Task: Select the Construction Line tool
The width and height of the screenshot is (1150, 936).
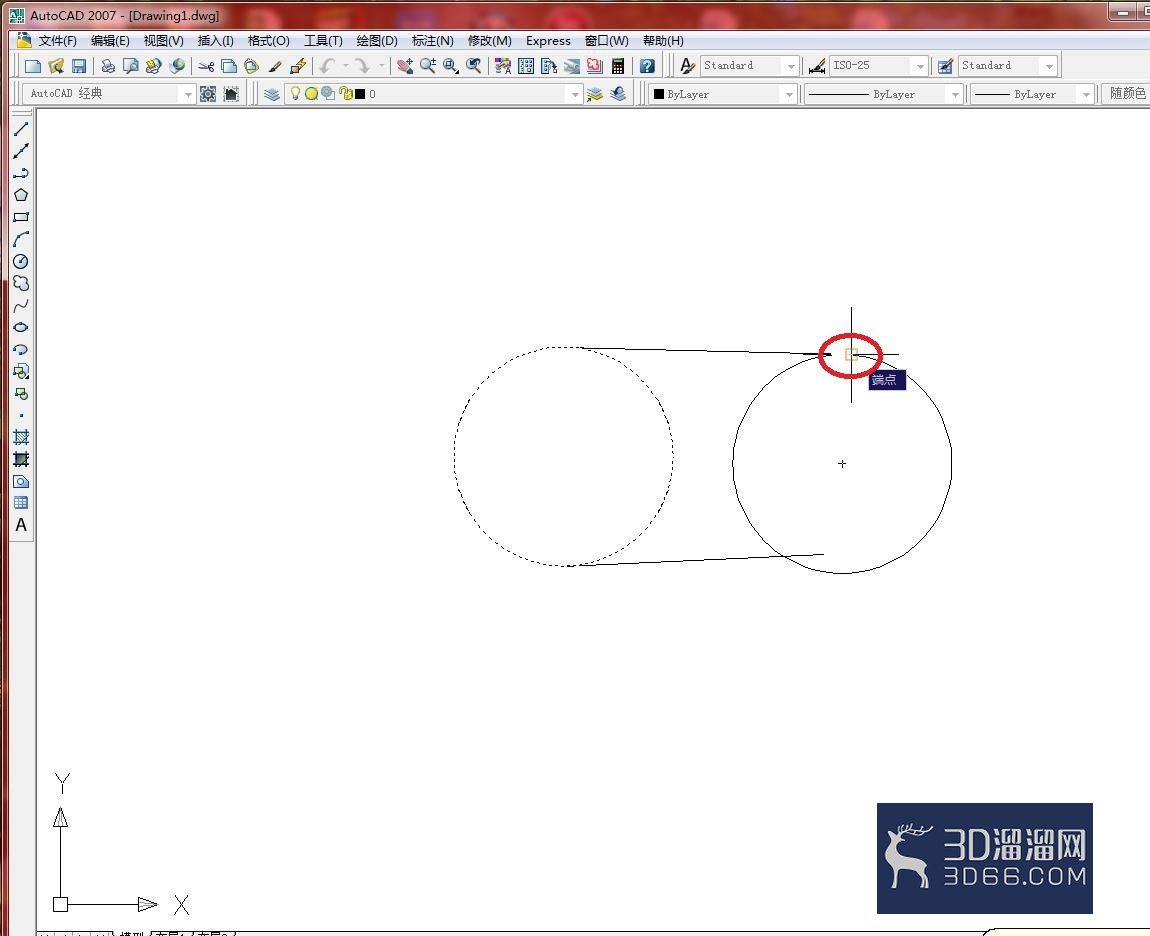Action: tap(21, 151)
